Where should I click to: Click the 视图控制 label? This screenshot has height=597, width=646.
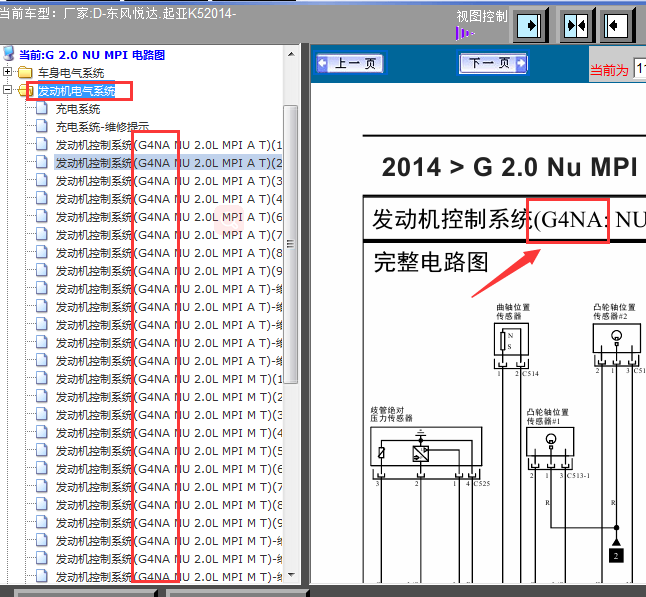coord(482,16)
